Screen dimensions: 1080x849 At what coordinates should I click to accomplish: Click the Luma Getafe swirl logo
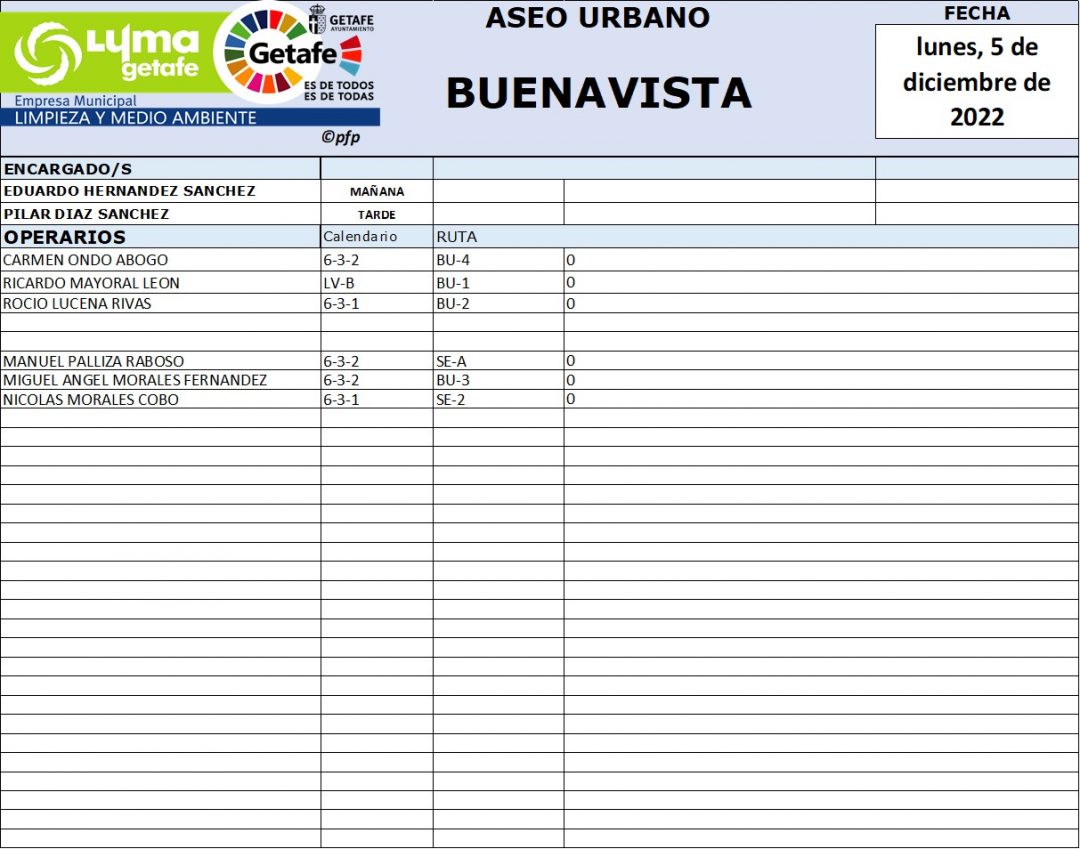pyautogui.click(x=48, y=52)
